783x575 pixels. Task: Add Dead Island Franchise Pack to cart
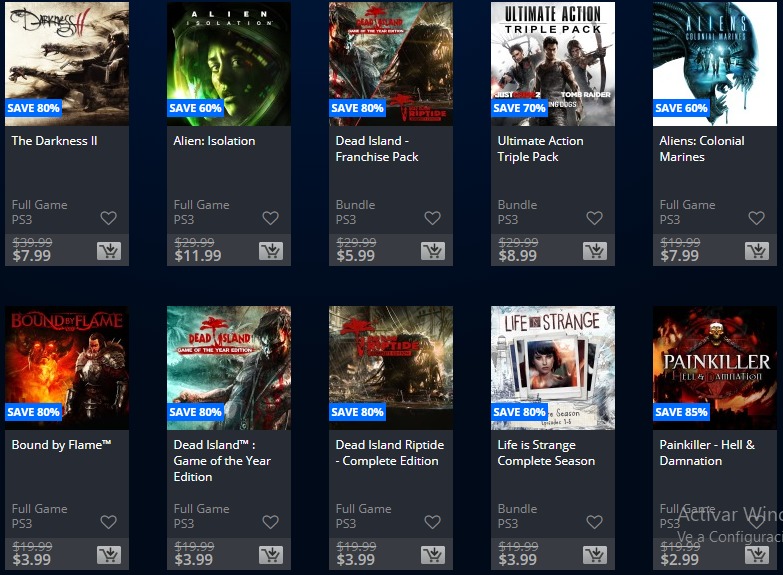433,251
